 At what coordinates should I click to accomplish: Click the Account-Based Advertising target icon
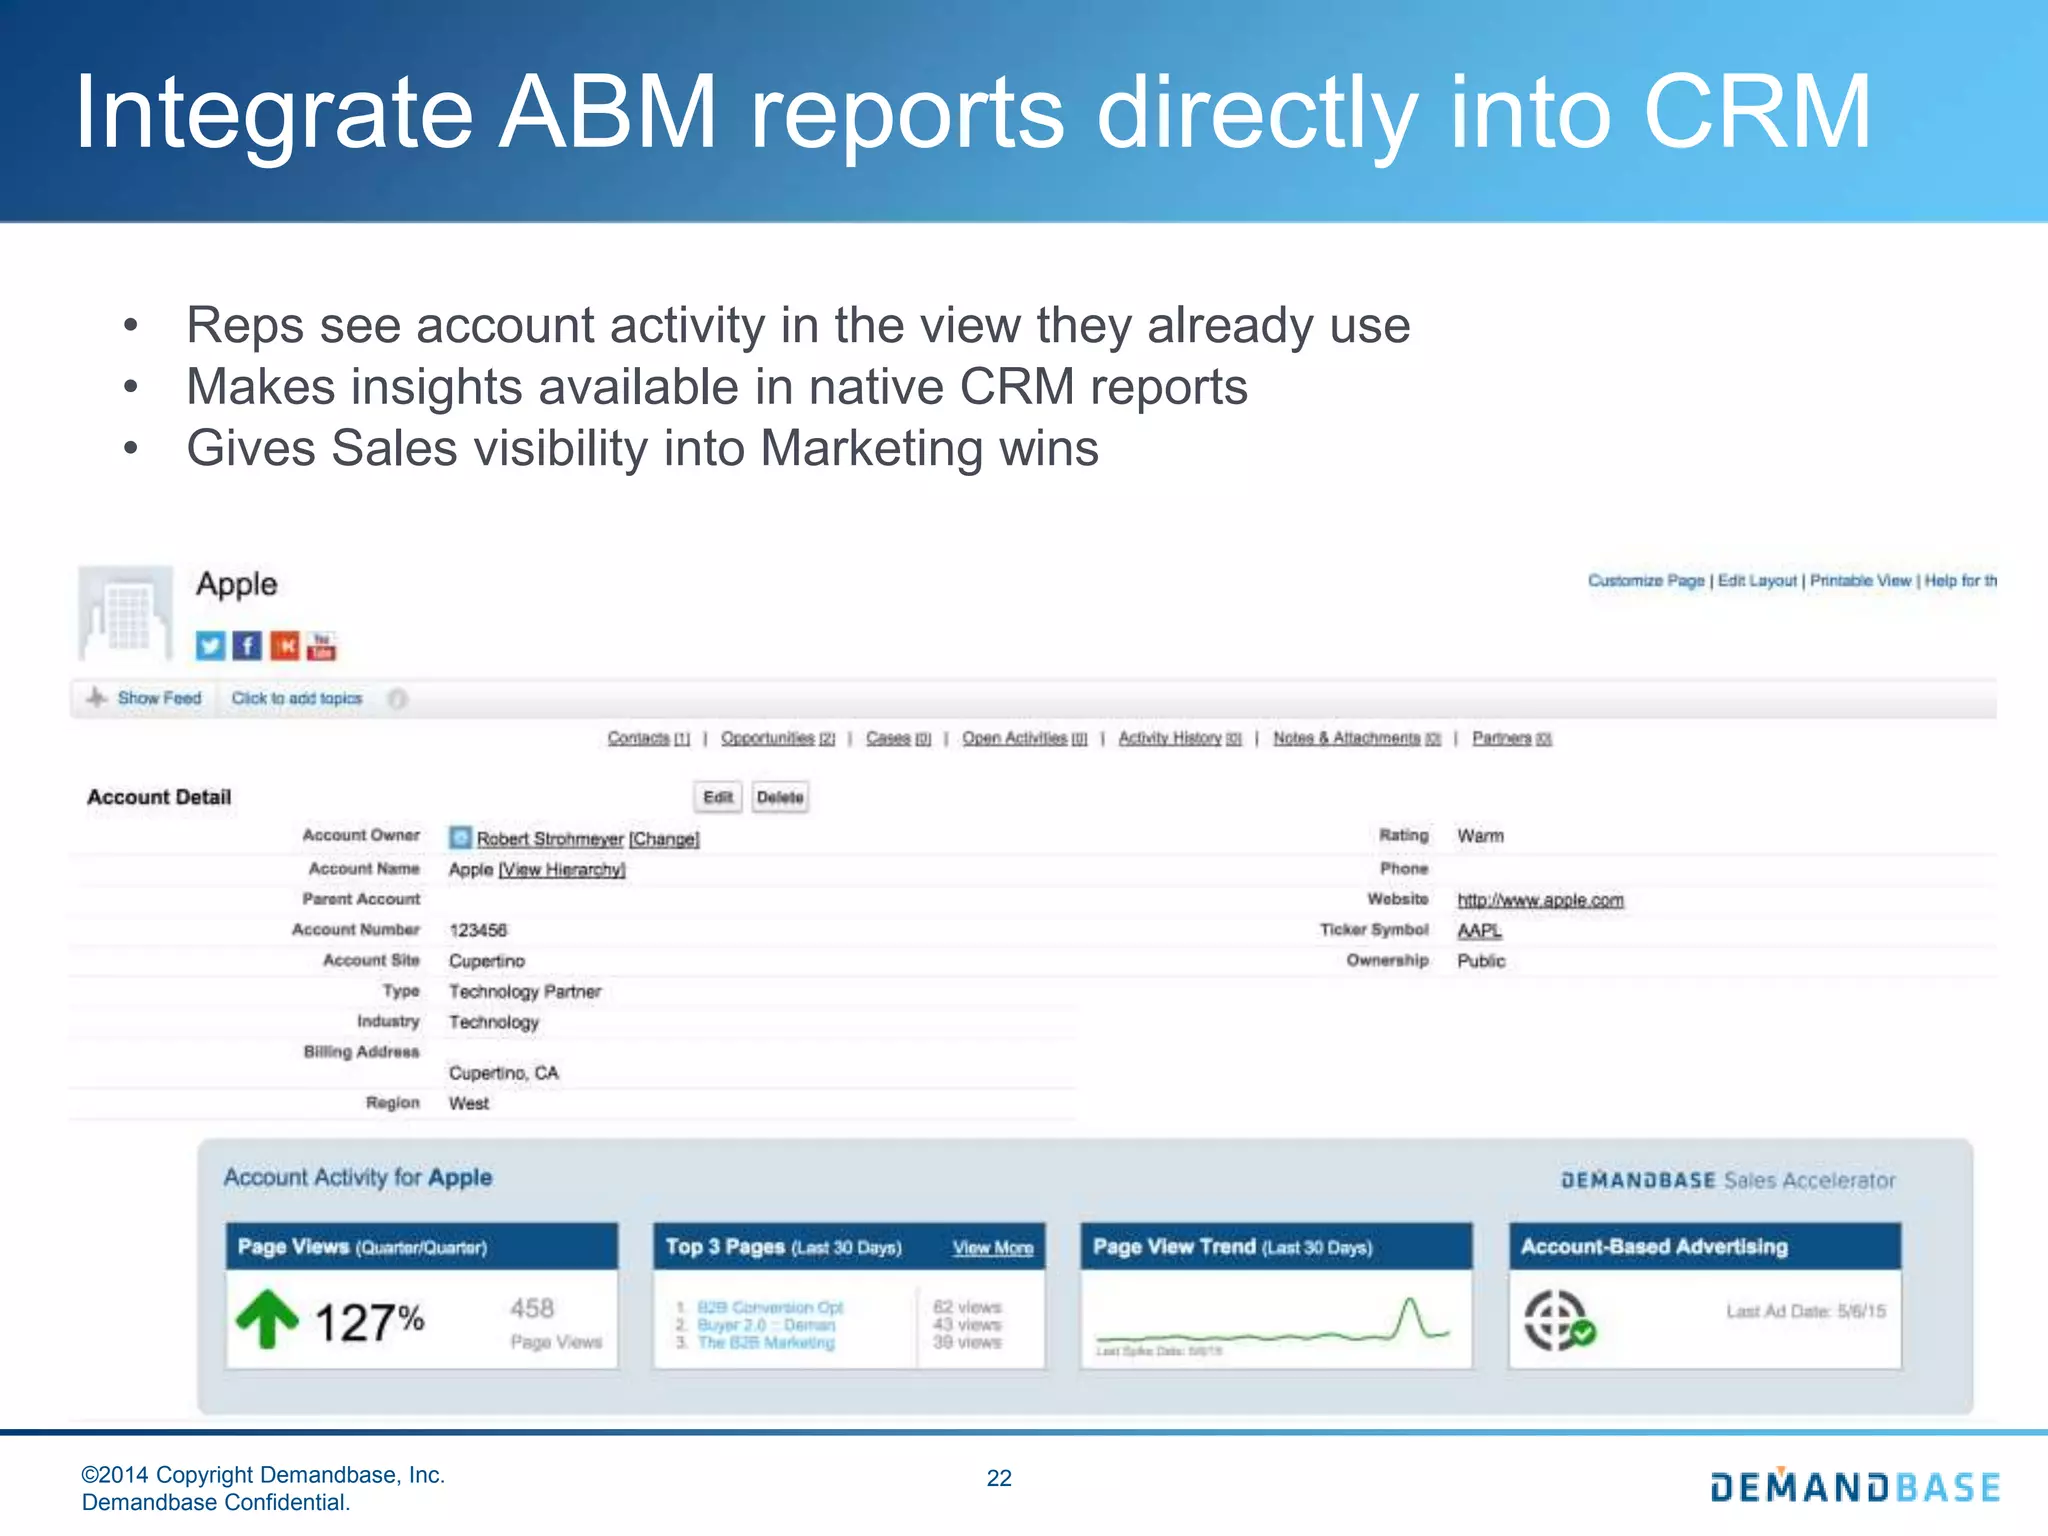(x=1558, y=1321)
